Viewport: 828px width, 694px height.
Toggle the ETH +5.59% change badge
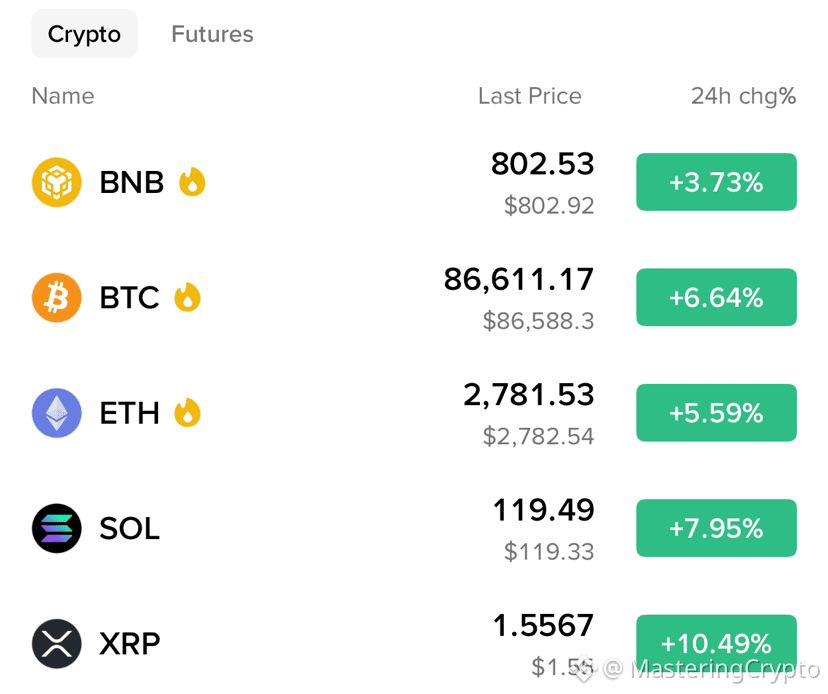coord(717,412)
